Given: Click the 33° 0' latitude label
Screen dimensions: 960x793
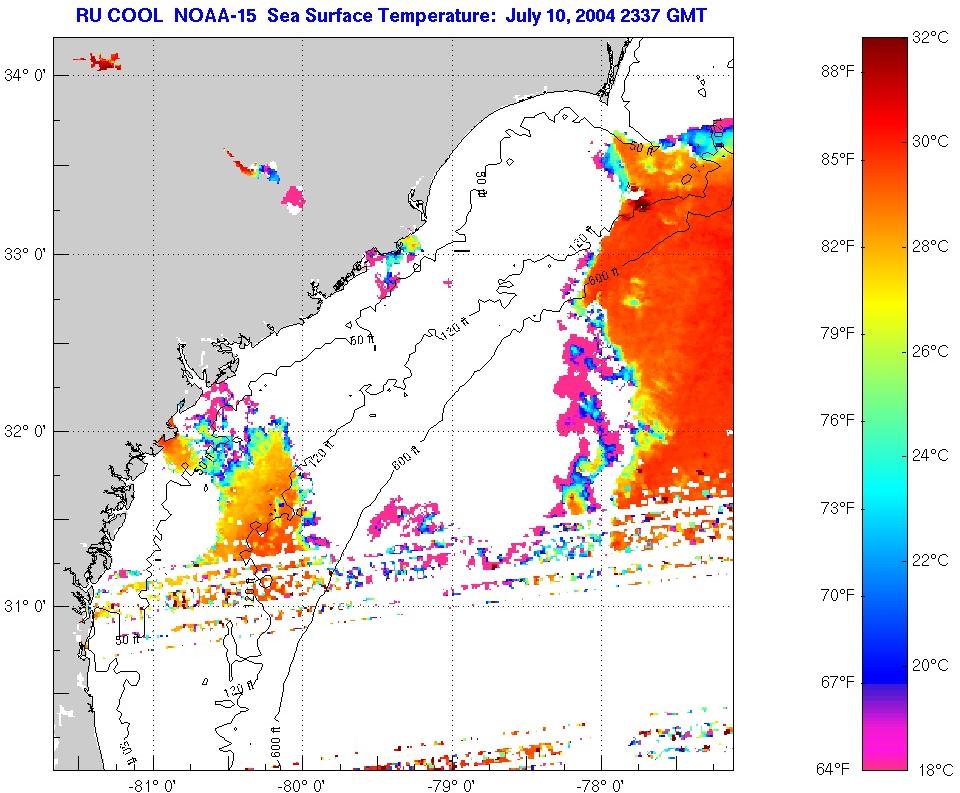Looking at the screenshot, I should [25, 254].
